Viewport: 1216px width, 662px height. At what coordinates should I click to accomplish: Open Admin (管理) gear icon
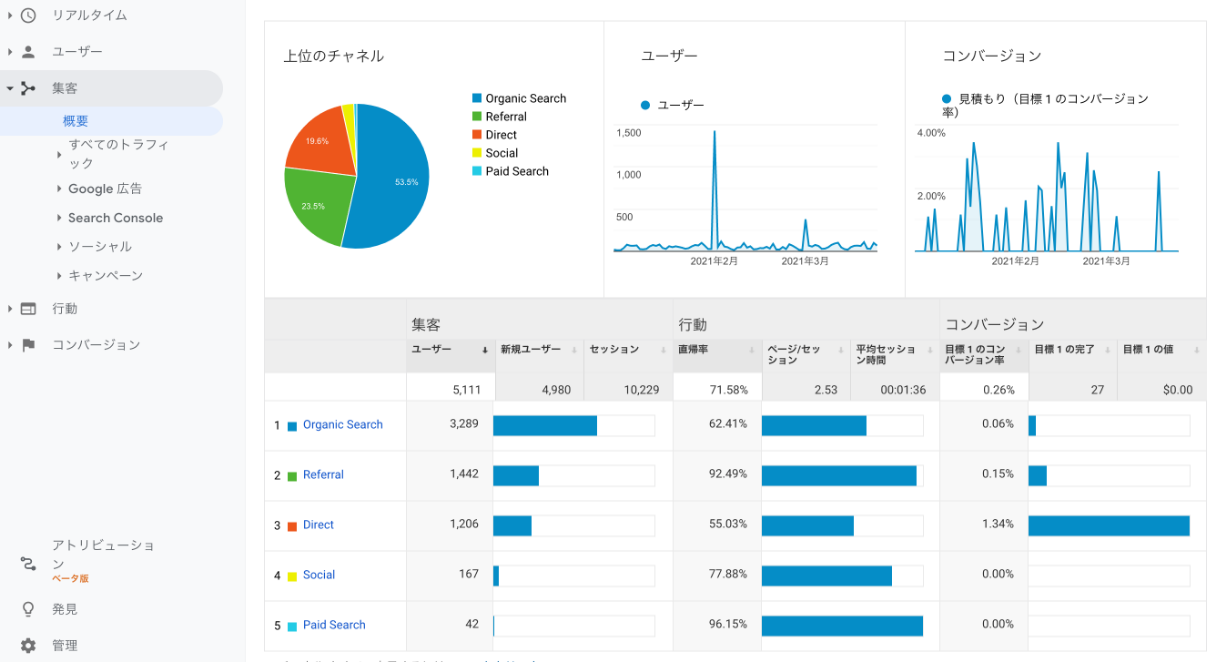tap(28, 646)
